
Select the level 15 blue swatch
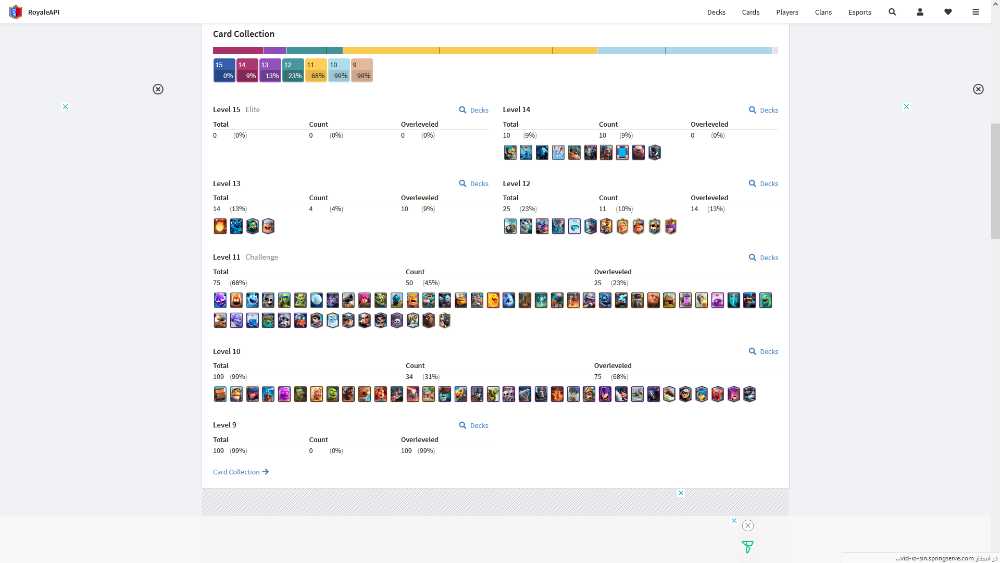[x=224, y=70]
